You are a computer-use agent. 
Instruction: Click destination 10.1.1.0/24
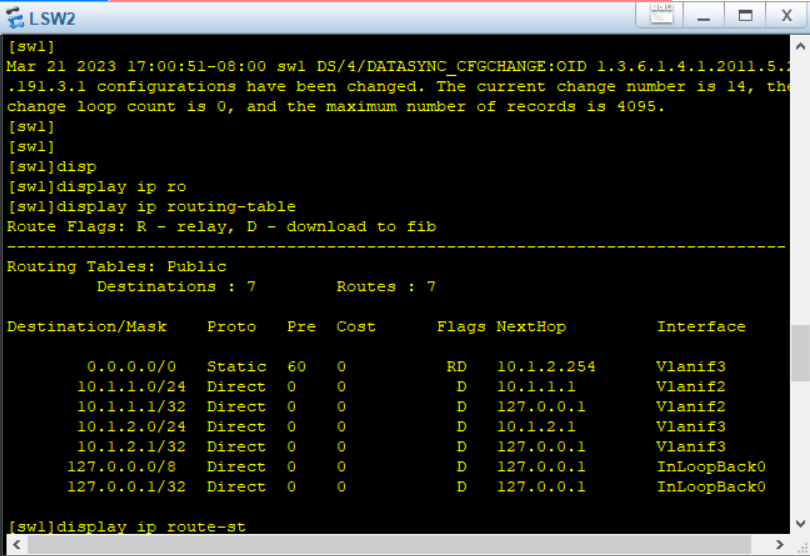click(x=131, y=387)
